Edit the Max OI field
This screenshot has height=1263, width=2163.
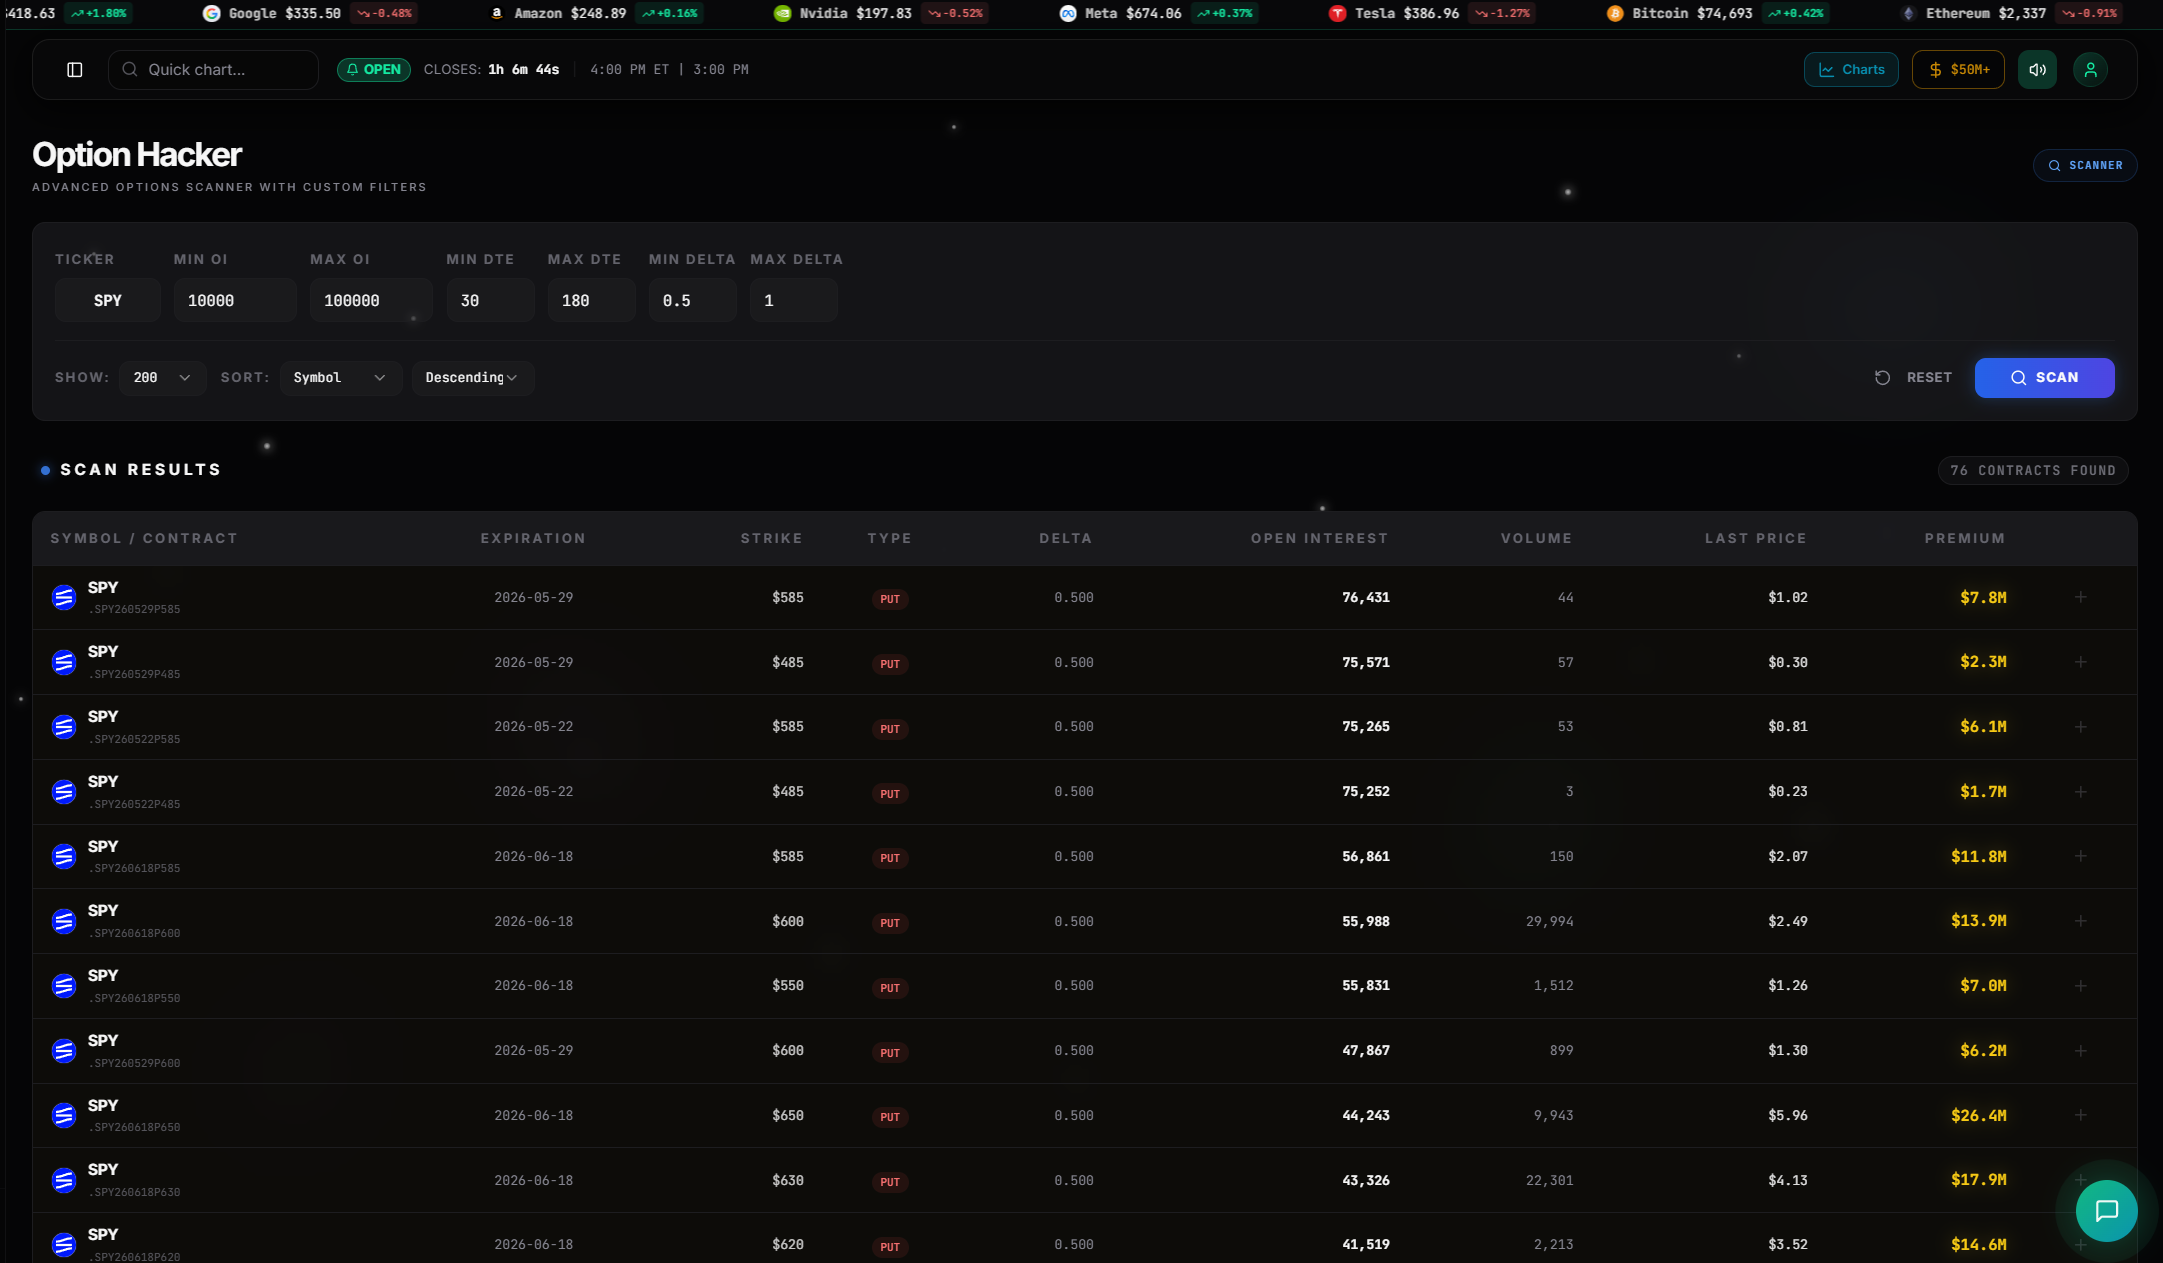tap(371, 301)
